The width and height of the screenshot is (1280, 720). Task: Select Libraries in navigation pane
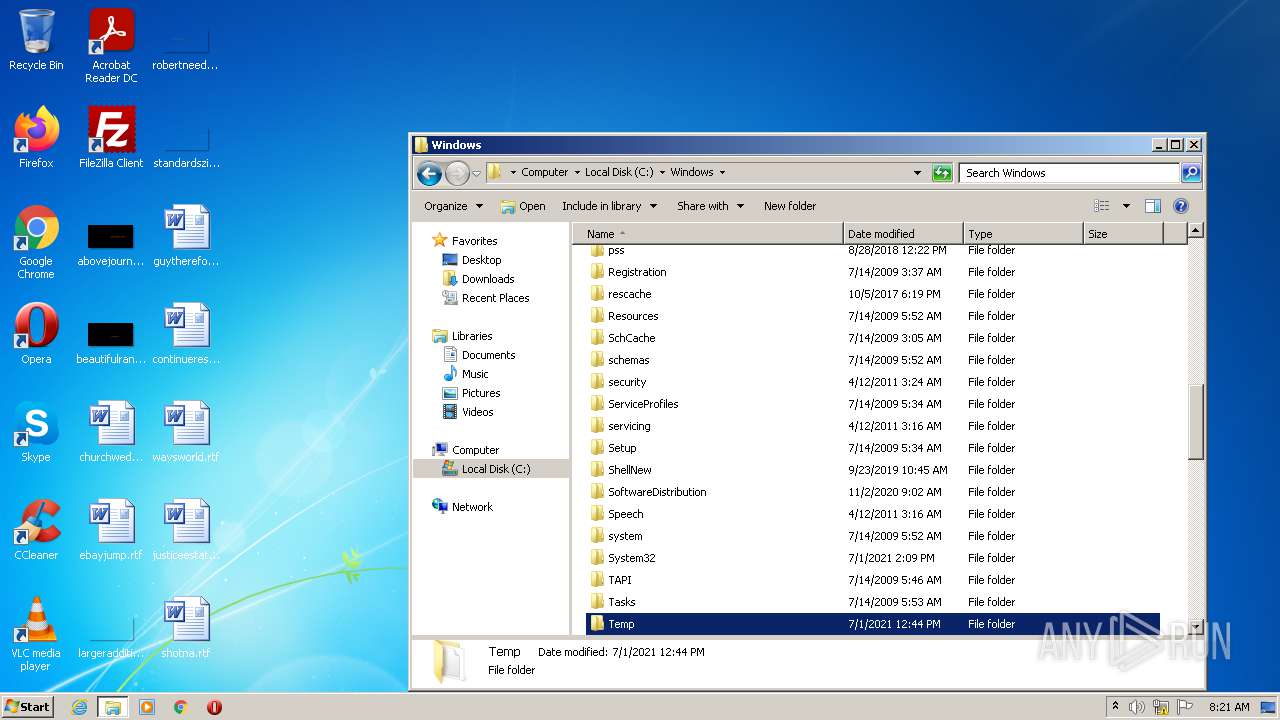[x=472, y=336]
